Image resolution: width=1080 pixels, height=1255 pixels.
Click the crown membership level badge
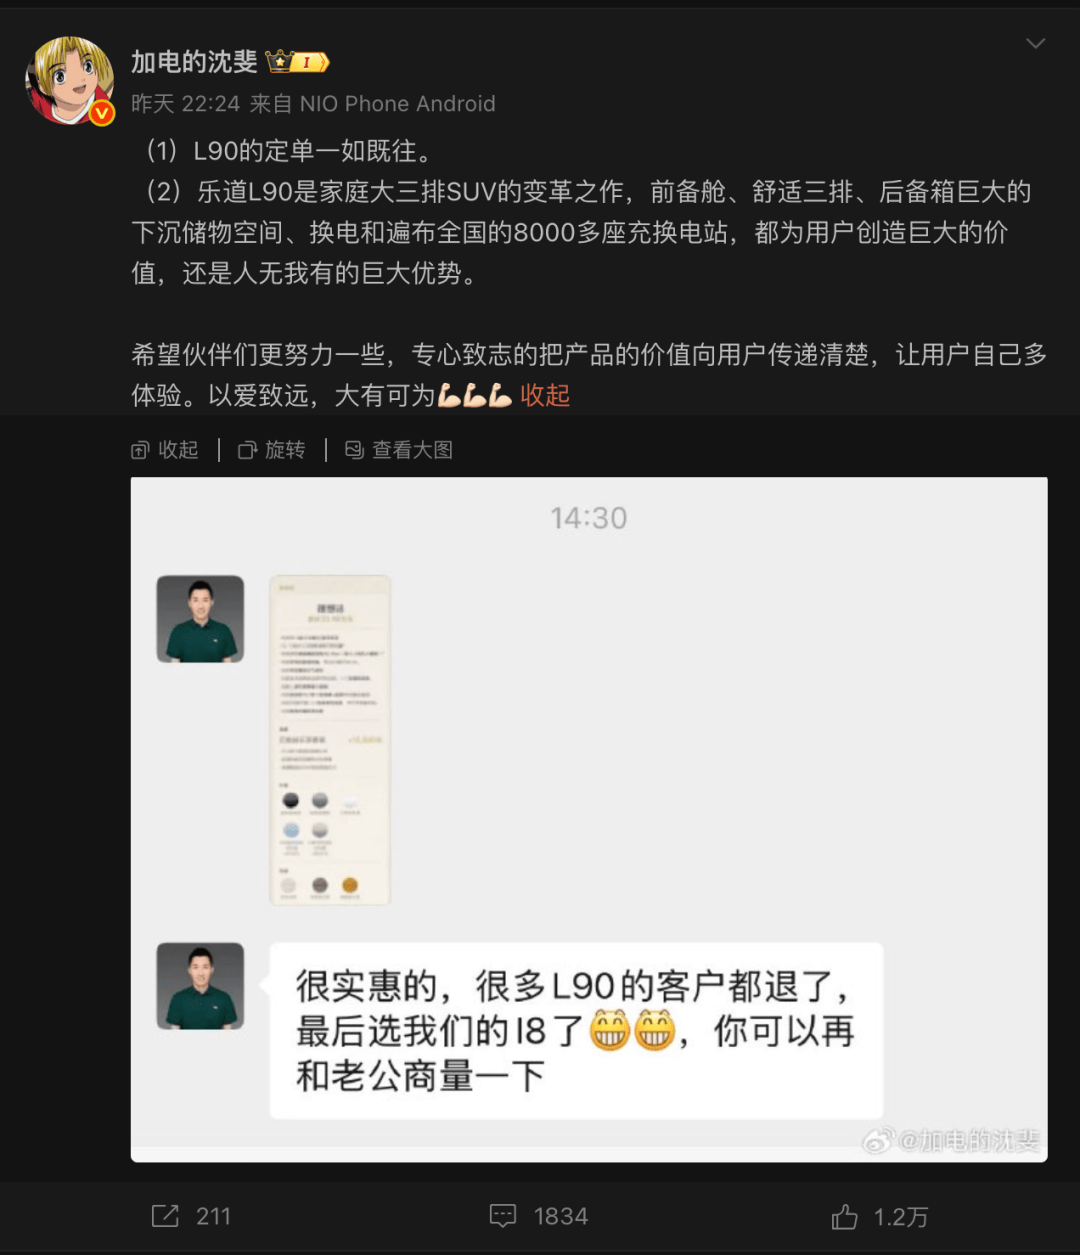coord(297,62)
